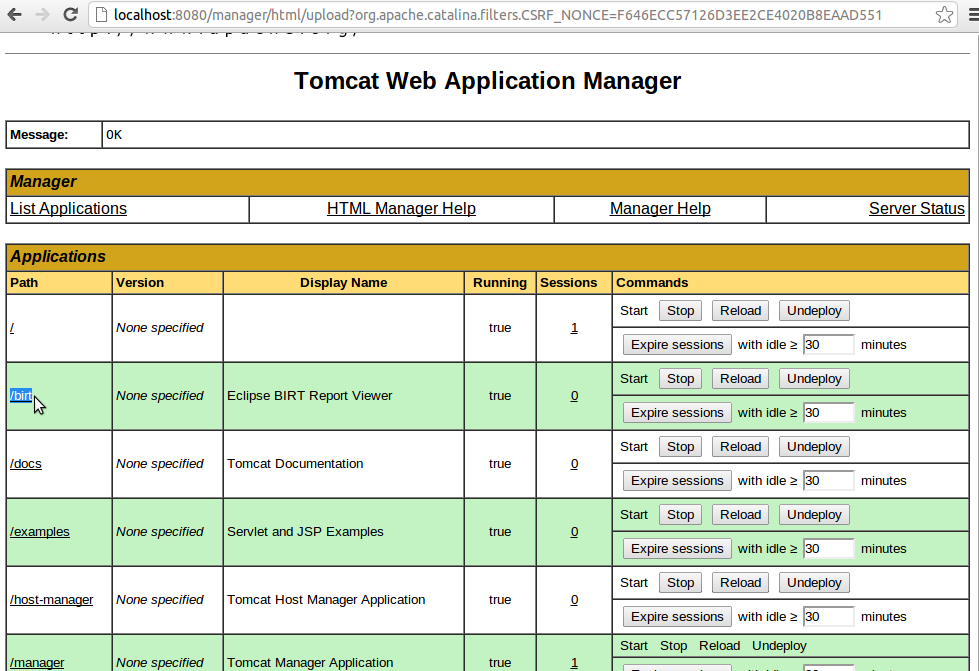
Task: Open the /examples path link
Action: [40, 532]
